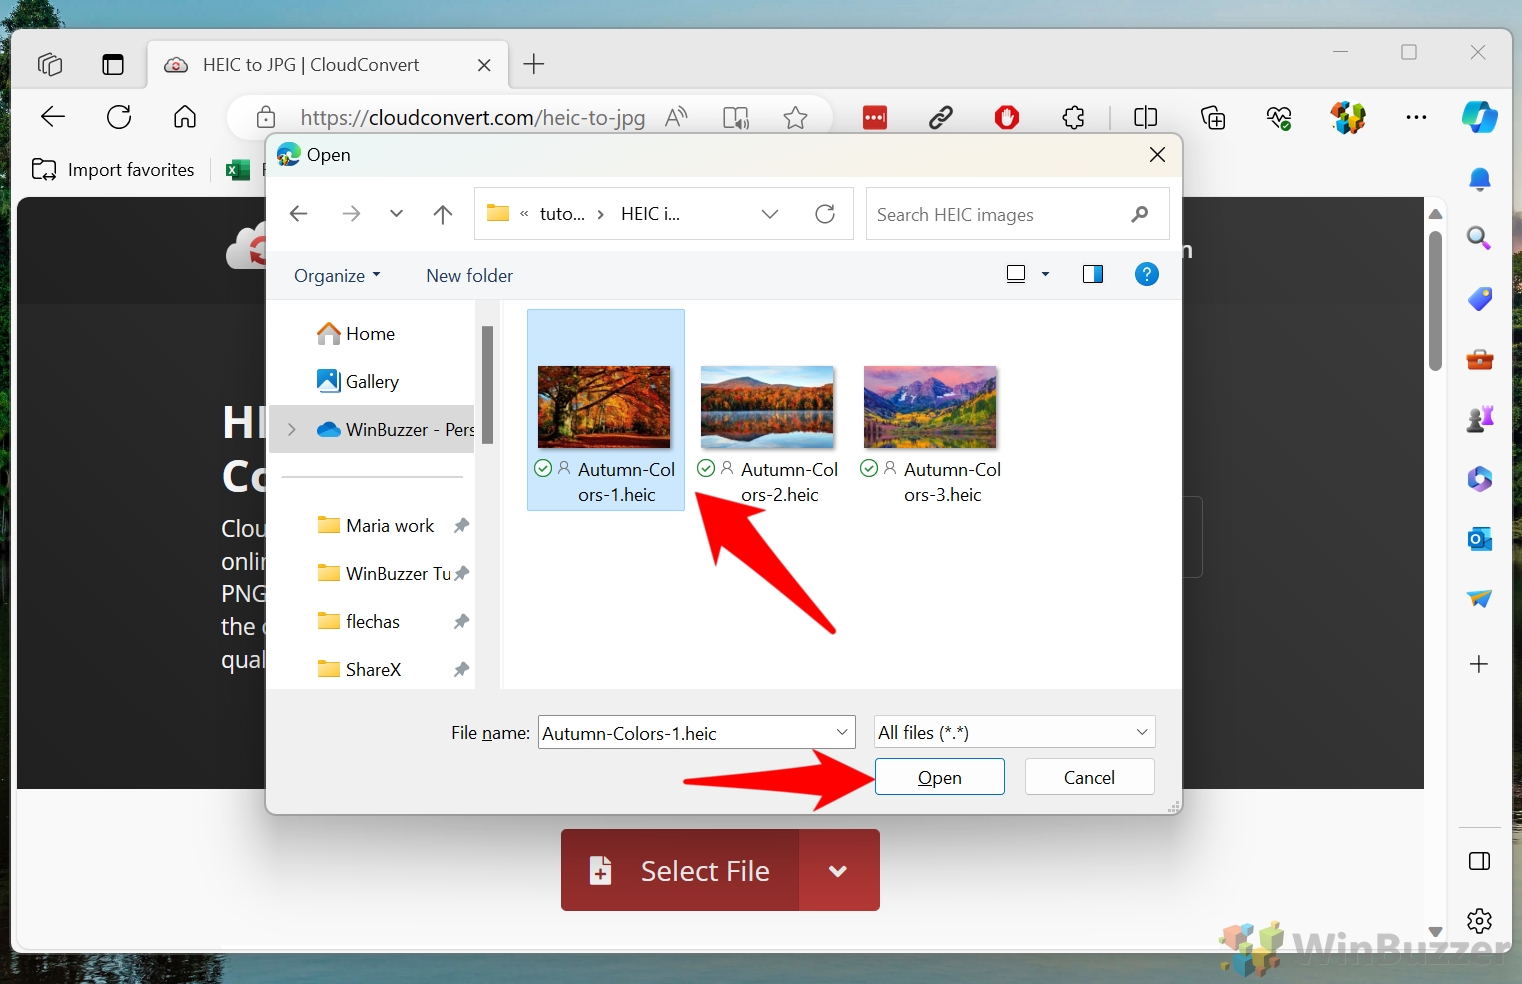Viewport: 1522px width, 984px height.
Task: Cancel the file Open dialog
Action: (x=1089, y=777)
